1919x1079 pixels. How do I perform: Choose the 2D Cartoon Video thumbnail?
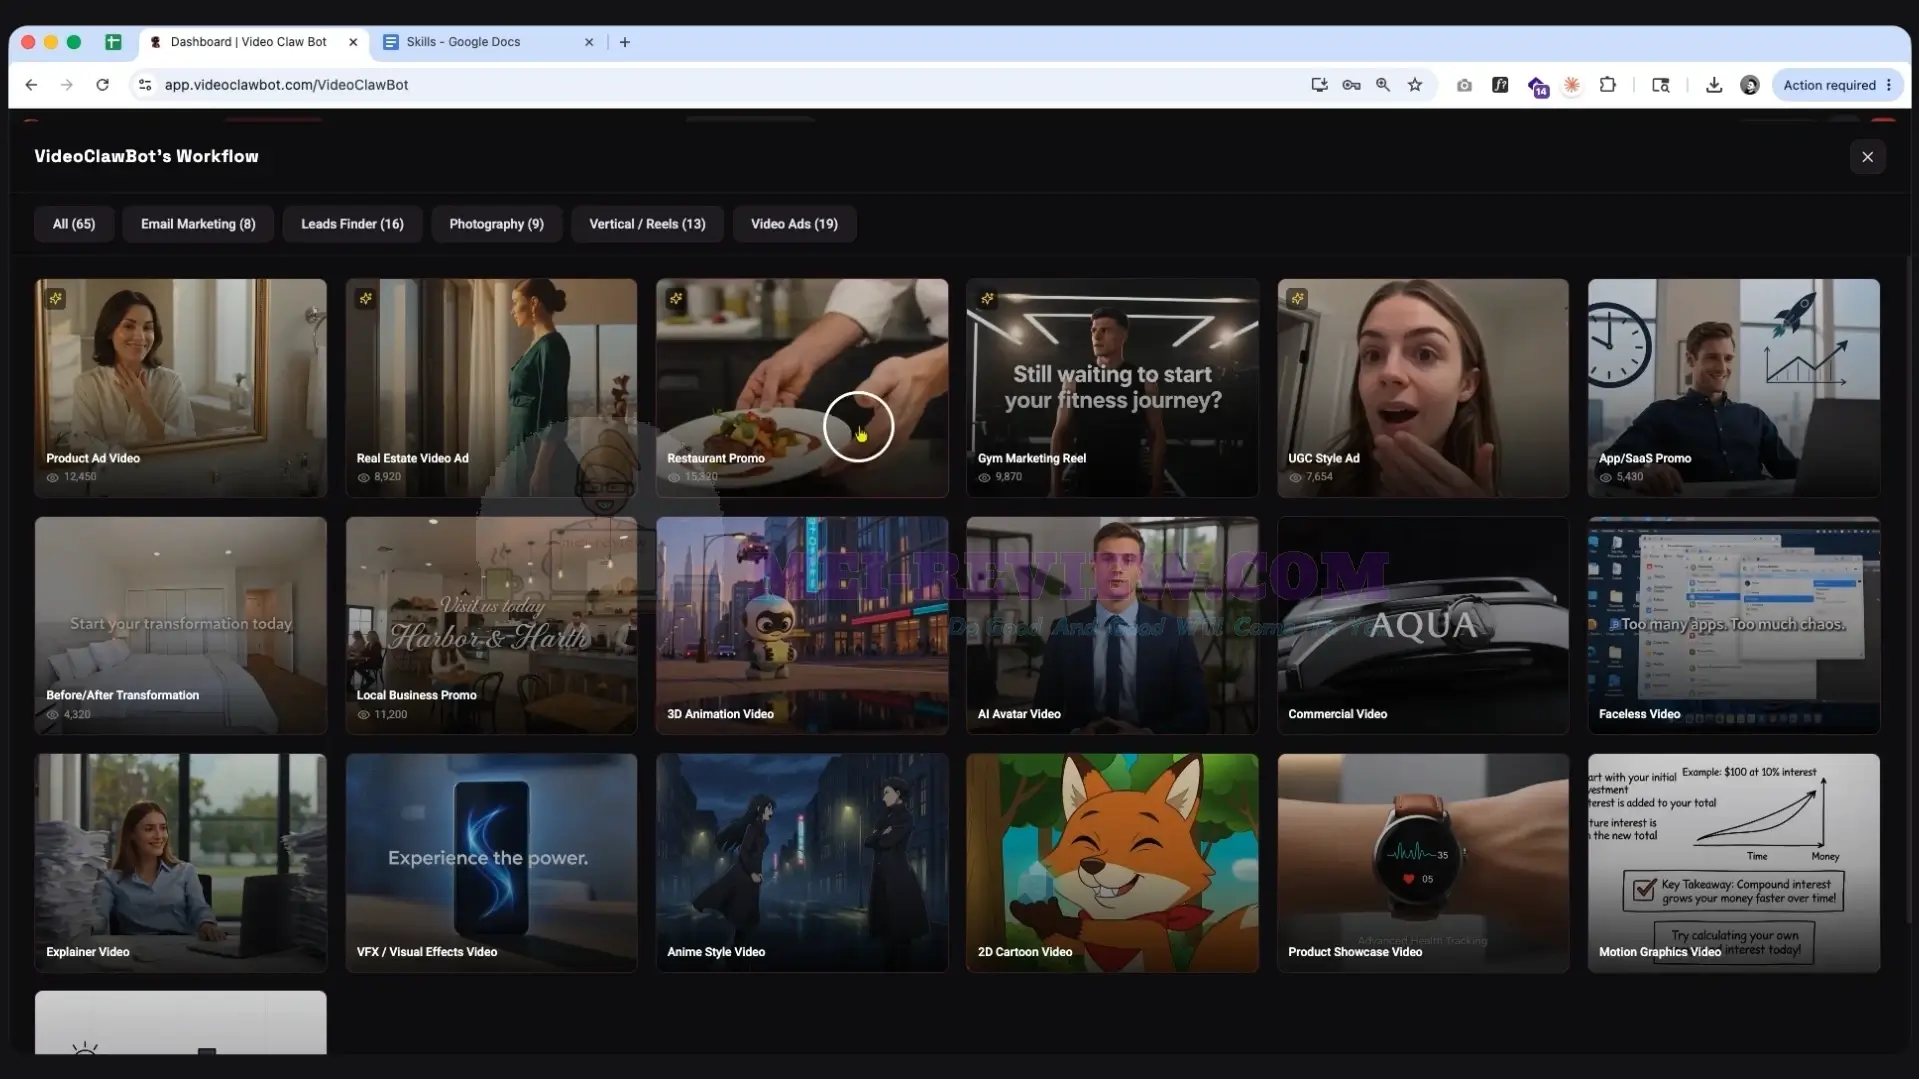coord(1112,863)
